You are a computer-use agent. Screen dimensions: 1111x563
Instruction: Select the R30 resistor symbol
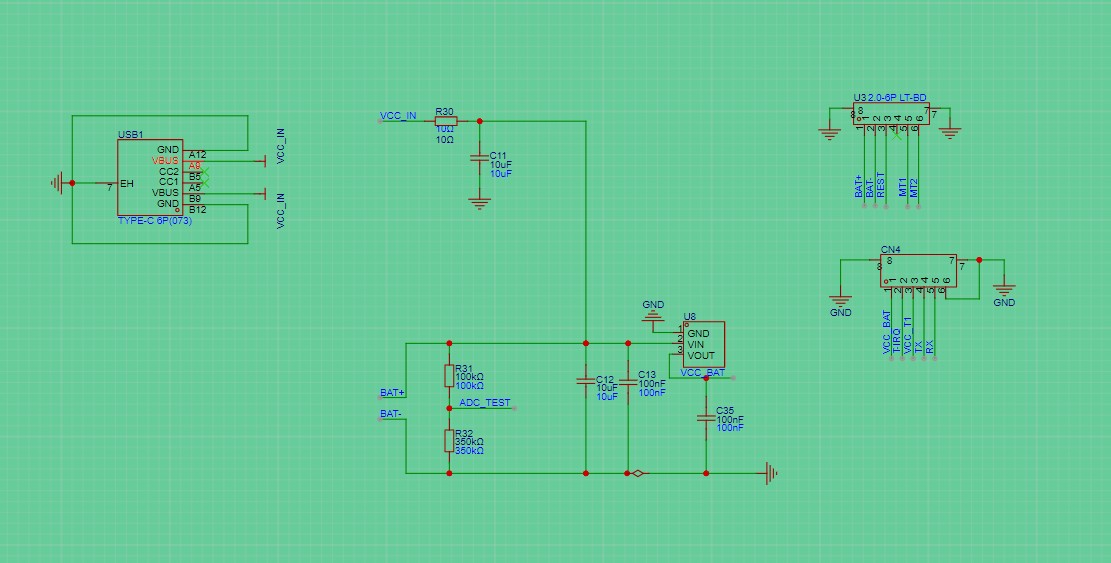tap(446, 121)
